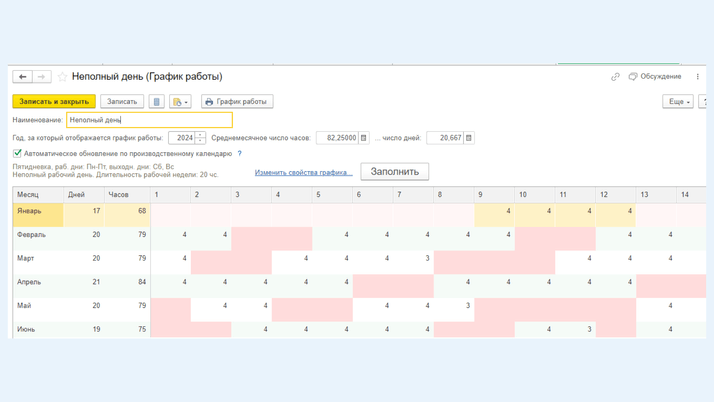714x402 pixels.
Task: Copy the link via the chain icon
Action: [615, 77]
